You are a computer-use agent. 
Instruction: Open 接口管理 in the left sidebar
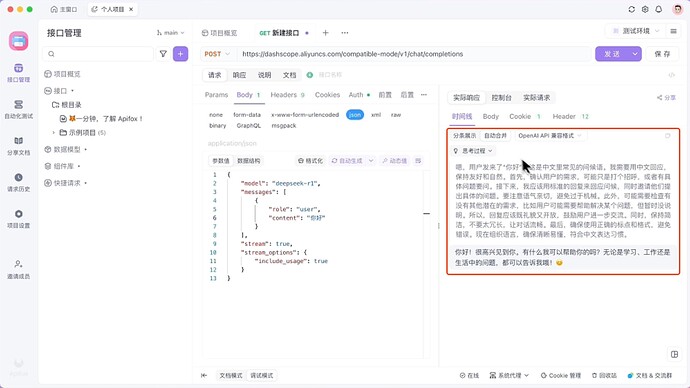18,73
